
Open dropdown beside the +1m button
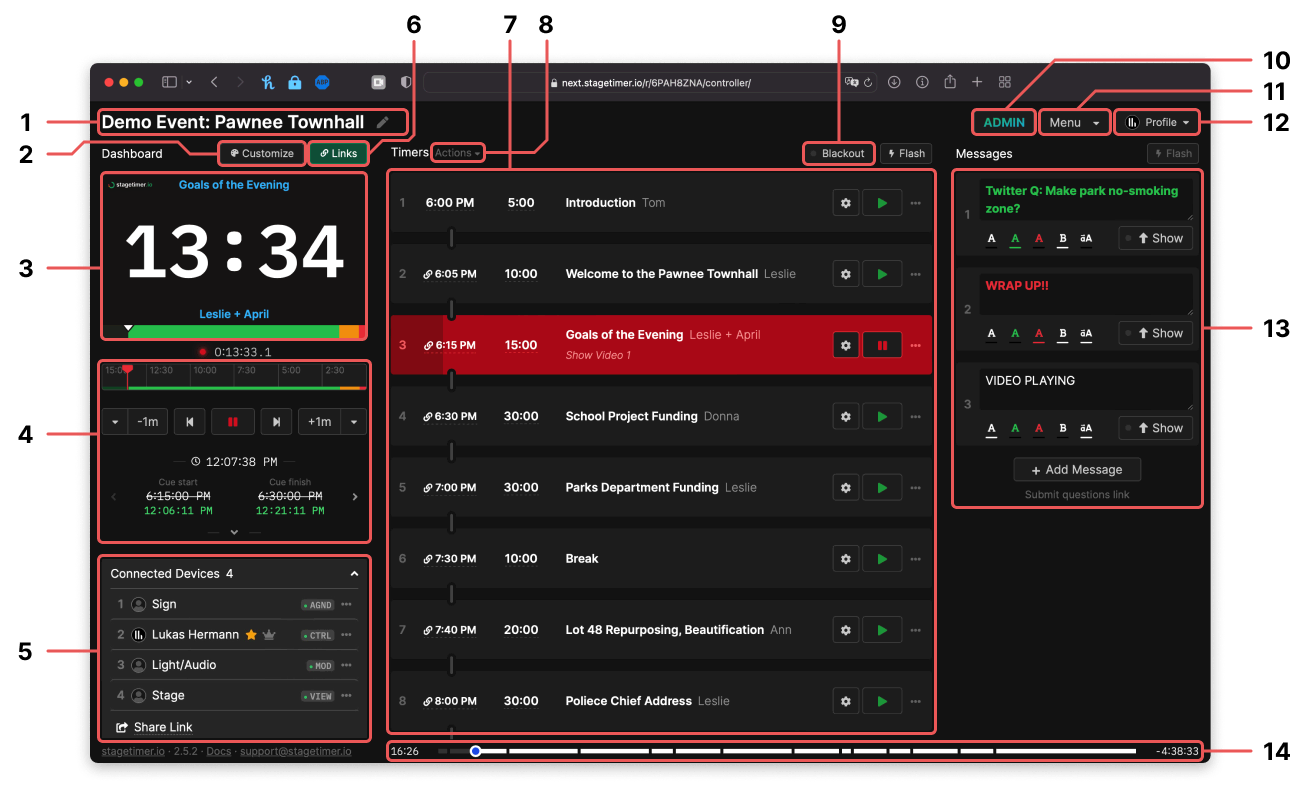pyautogui.click(x=354, y=422)
